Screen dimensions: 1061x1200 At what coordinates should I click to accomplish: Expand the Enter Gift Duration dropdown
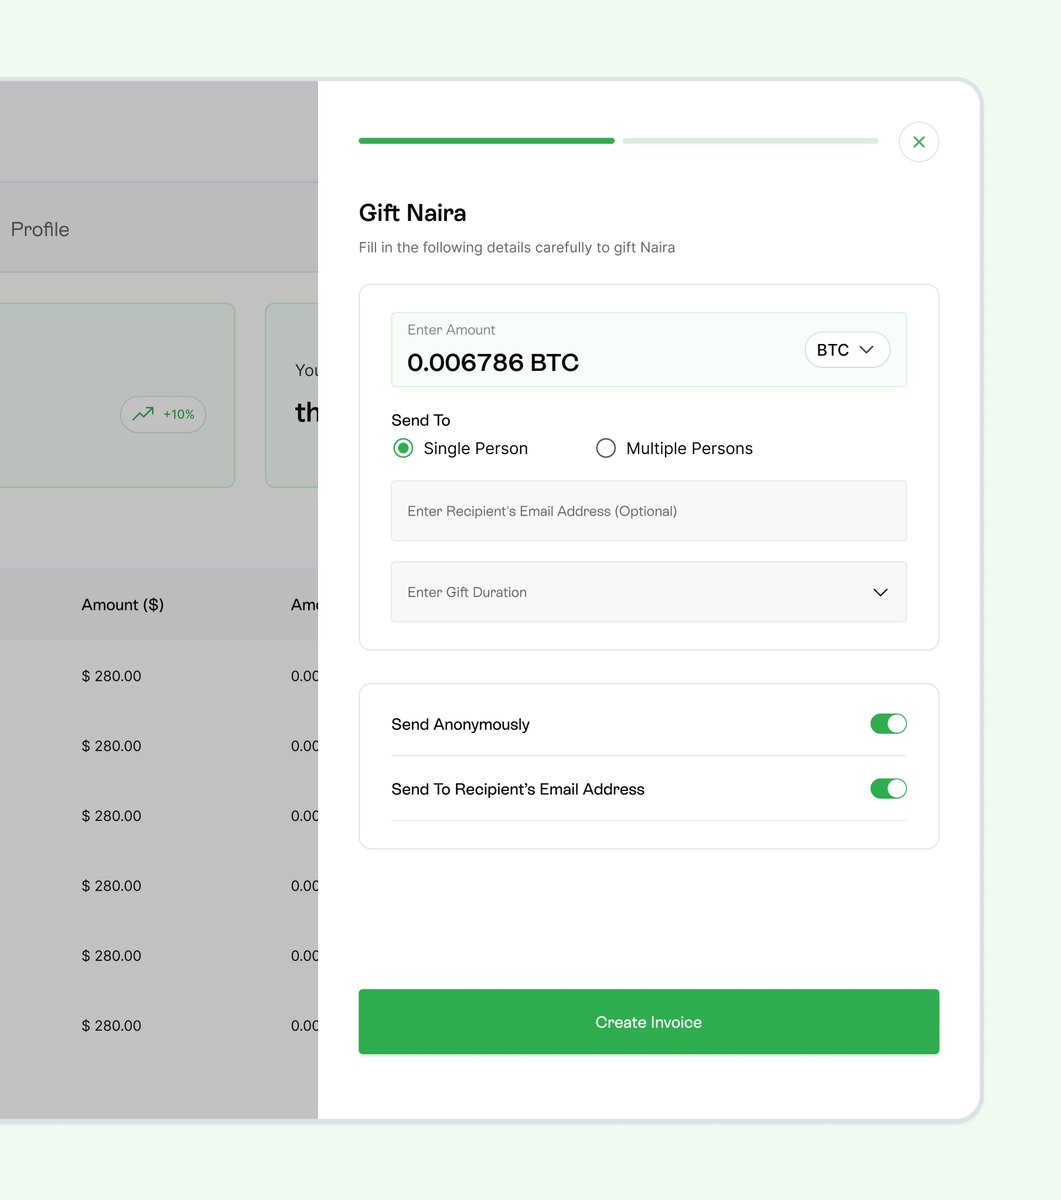(x=648, y=592)
